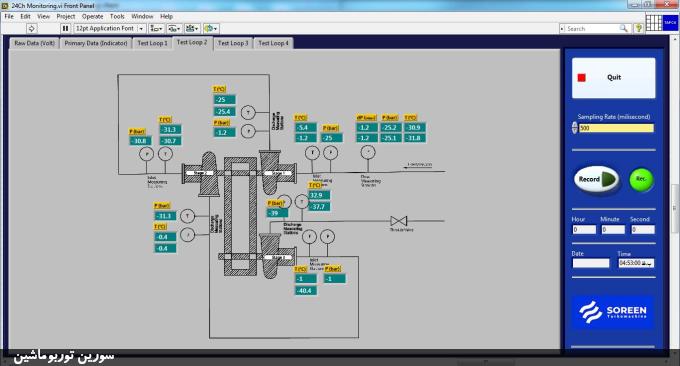Click the Sampling Rate increment stepper arrows
Viewport: 680px width, 366px height.
575,128
